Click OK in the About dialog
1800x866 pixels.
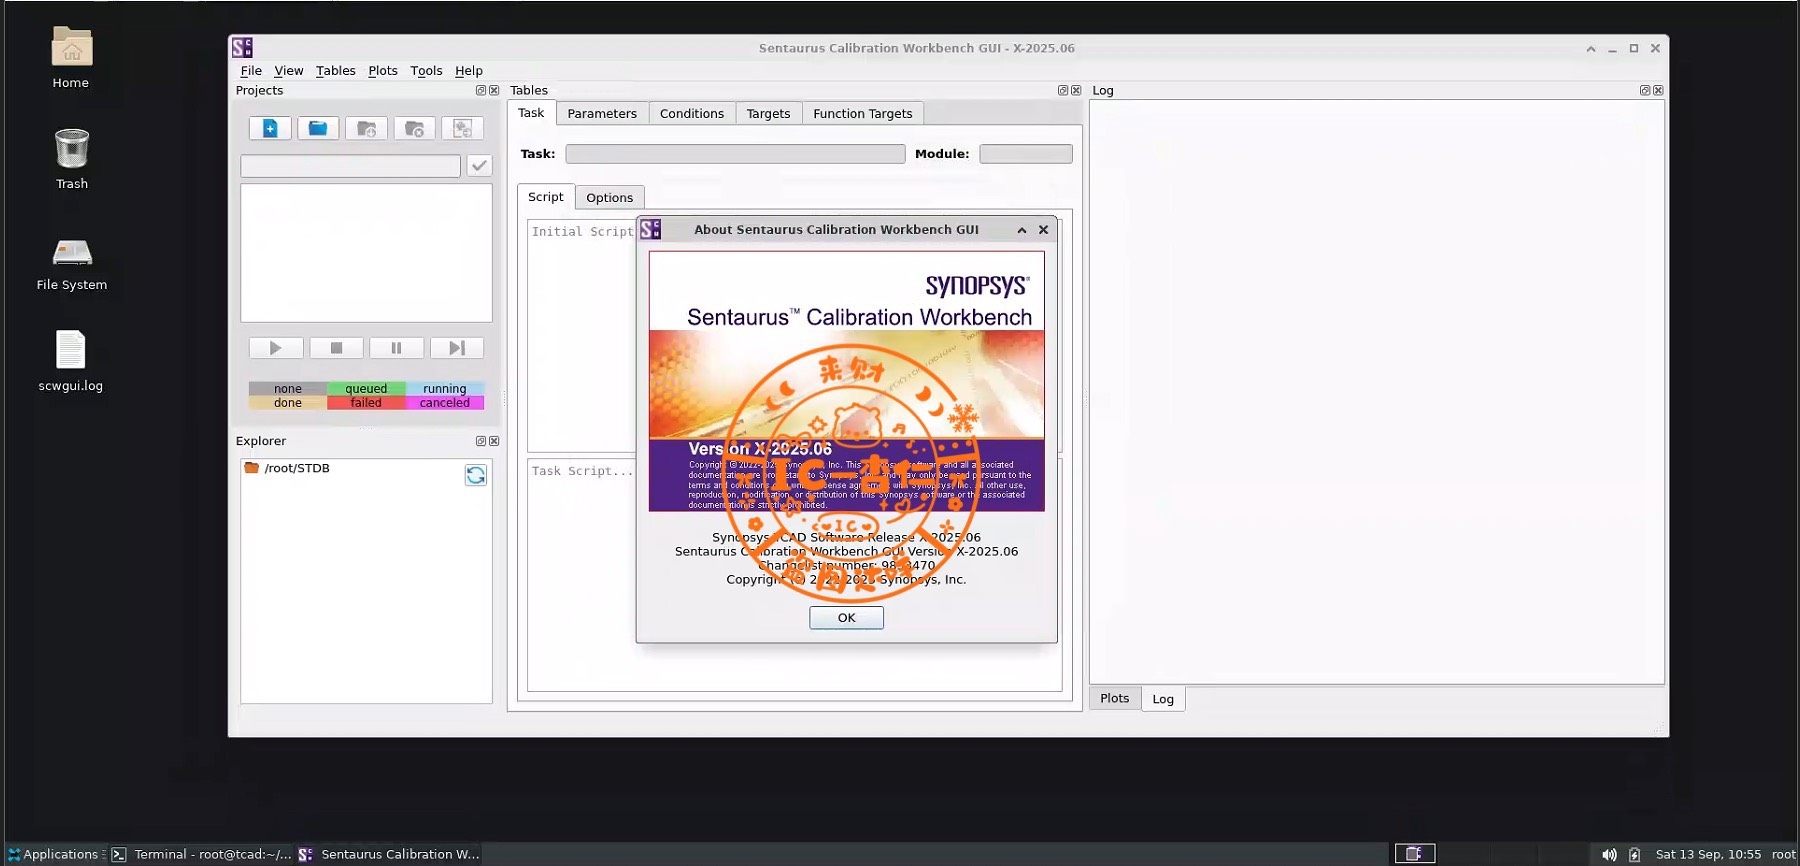click(847, 618)
